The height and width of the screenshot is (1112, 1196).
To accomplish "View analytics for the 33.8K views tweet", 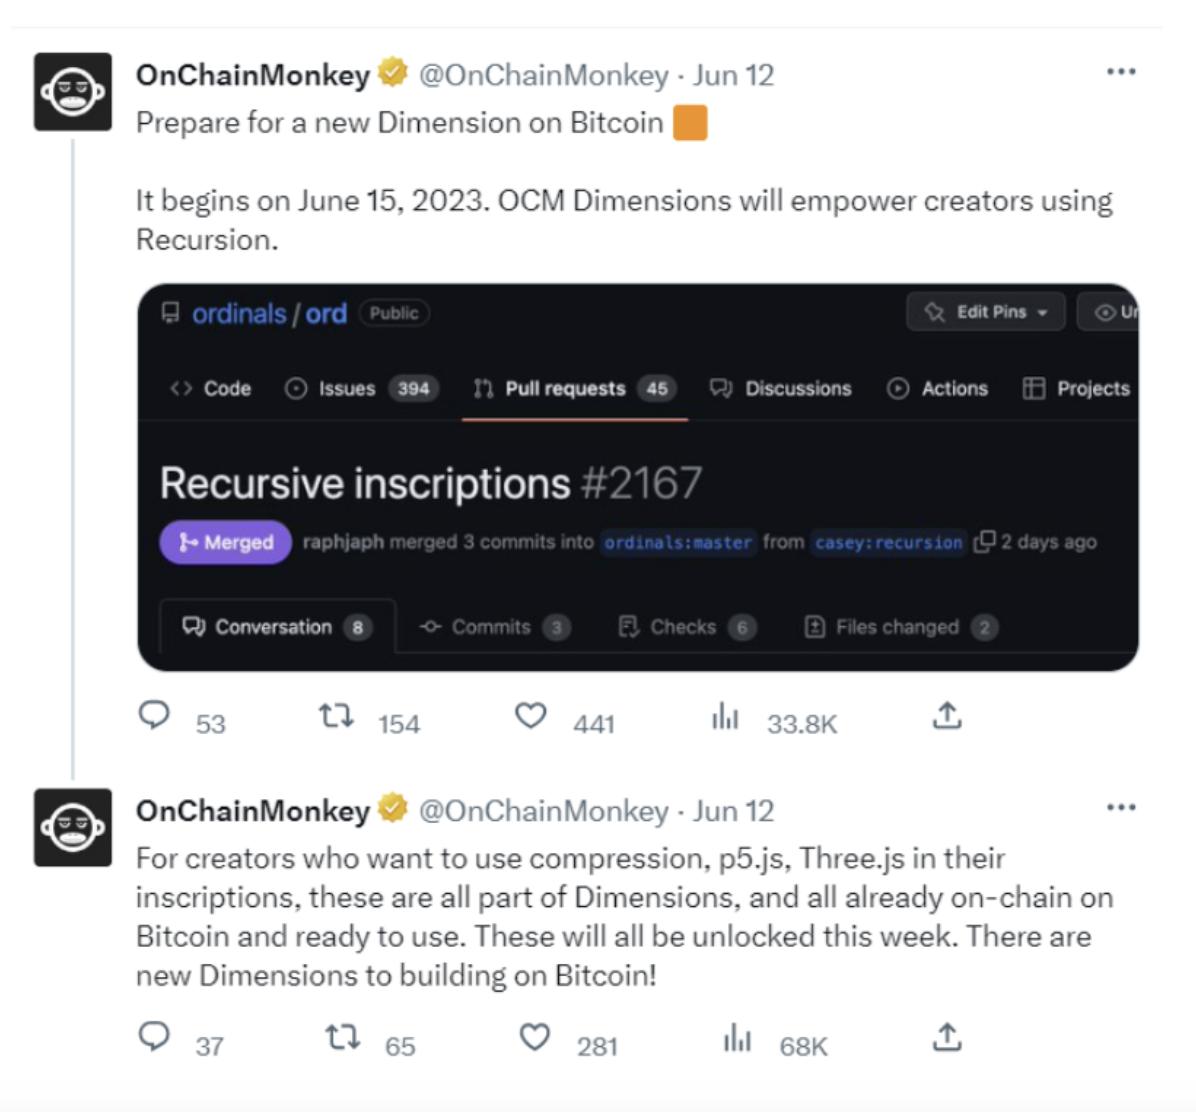I will [x=725, y=717].
